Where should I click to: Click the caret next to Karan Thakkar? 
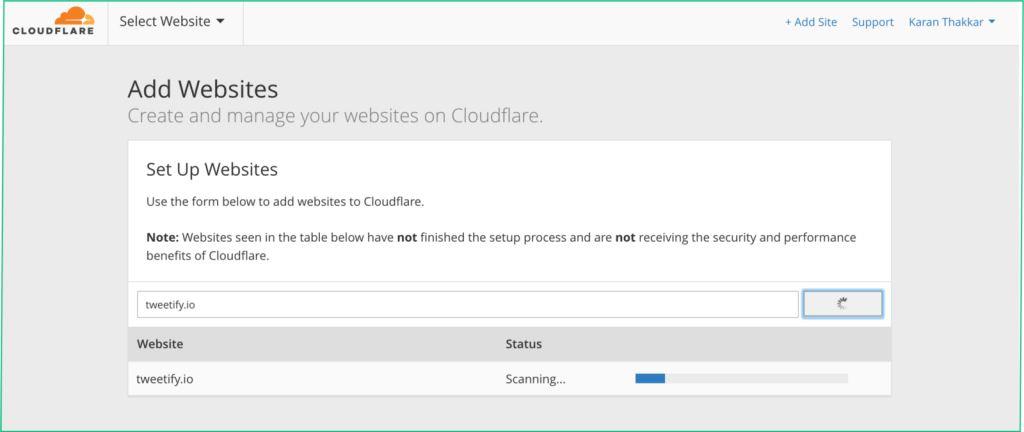click(x=992, y=22)
